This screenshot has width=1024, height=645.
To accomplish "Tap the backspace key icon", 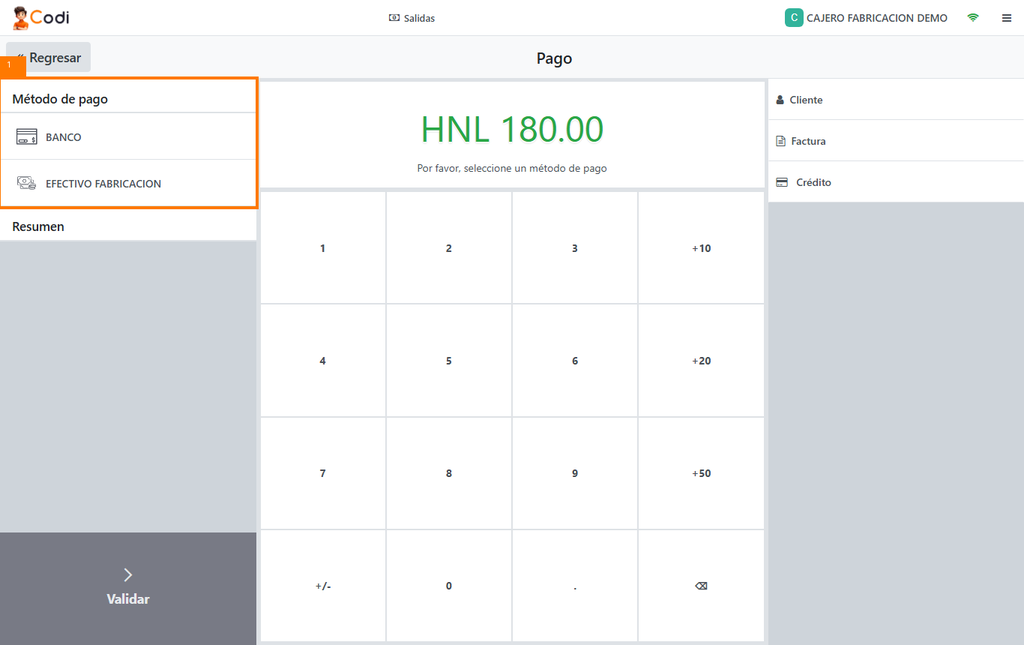I will click(x=701, y=586).
